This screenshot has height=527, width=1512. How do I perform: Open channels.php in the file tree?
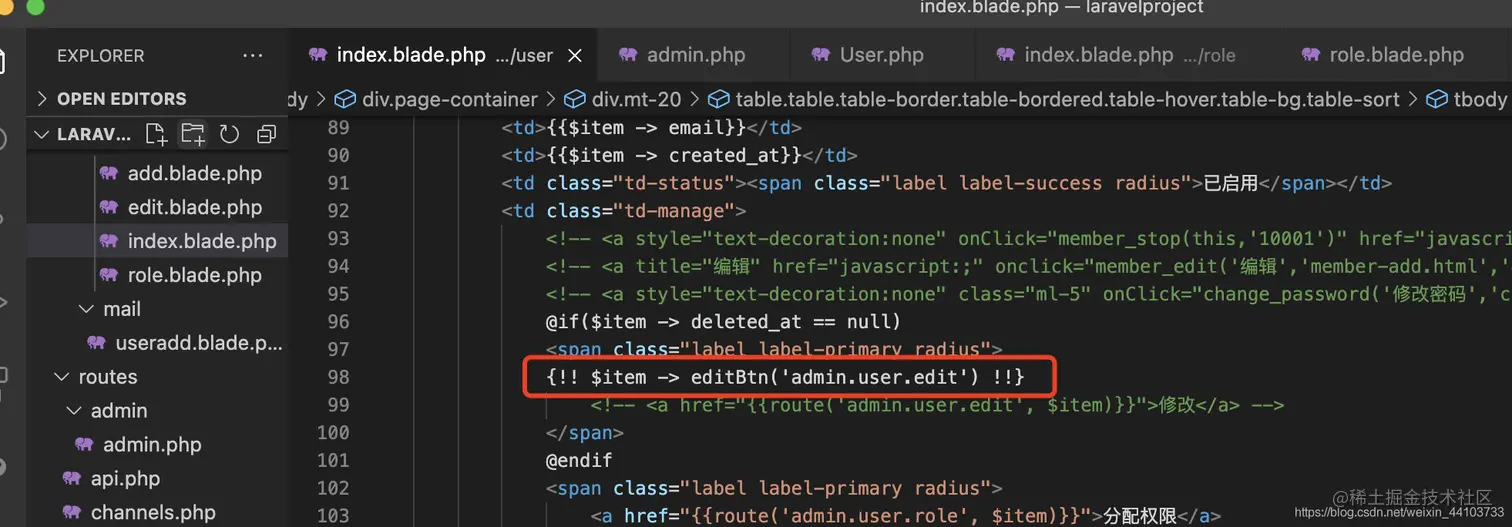click(x=152, y=513)
